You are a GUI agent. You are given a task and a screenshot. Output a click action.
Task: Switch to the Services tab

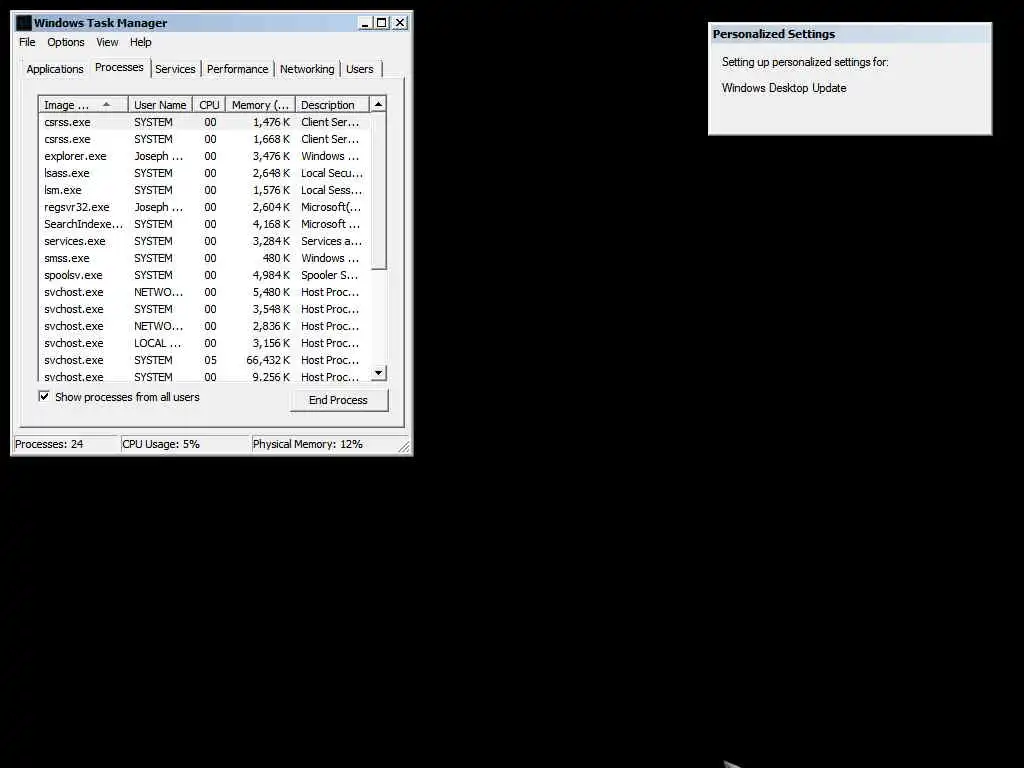click(x=175, y=69)
